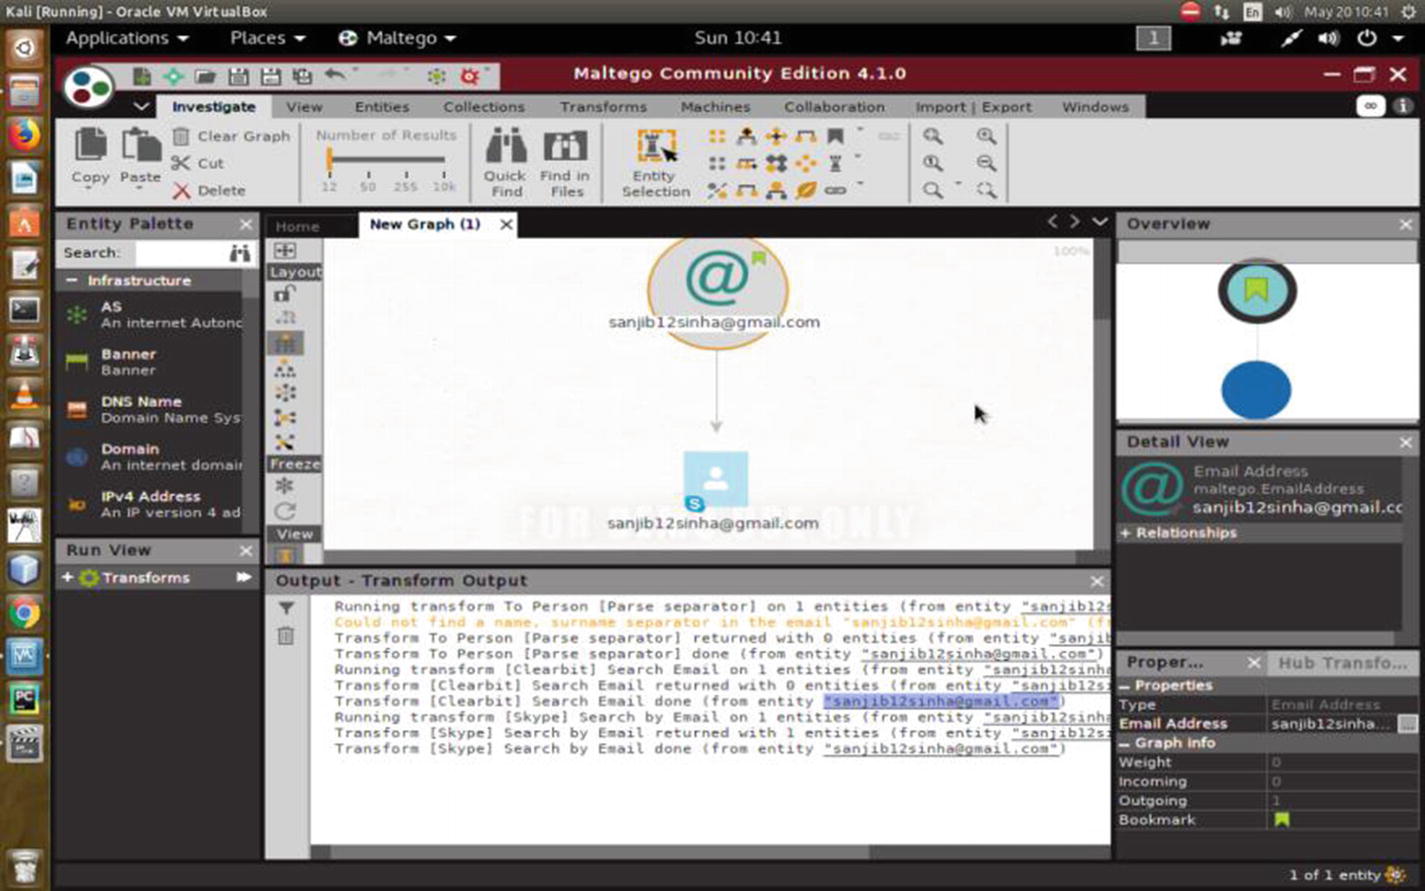Click the lock layout icon under Layout
1425x891 pixels.
click(285, 293)
